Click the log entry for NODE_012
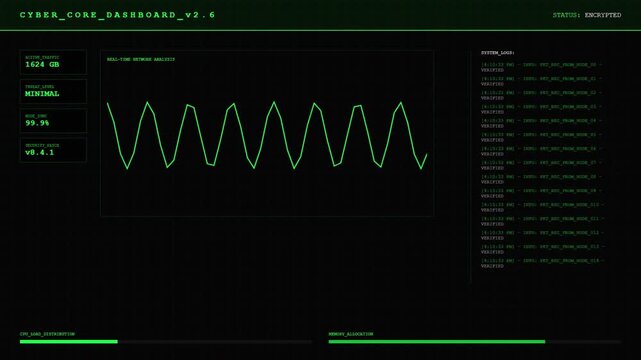The image size is (641, 360). pyautogui.click(x=542, y=235)
